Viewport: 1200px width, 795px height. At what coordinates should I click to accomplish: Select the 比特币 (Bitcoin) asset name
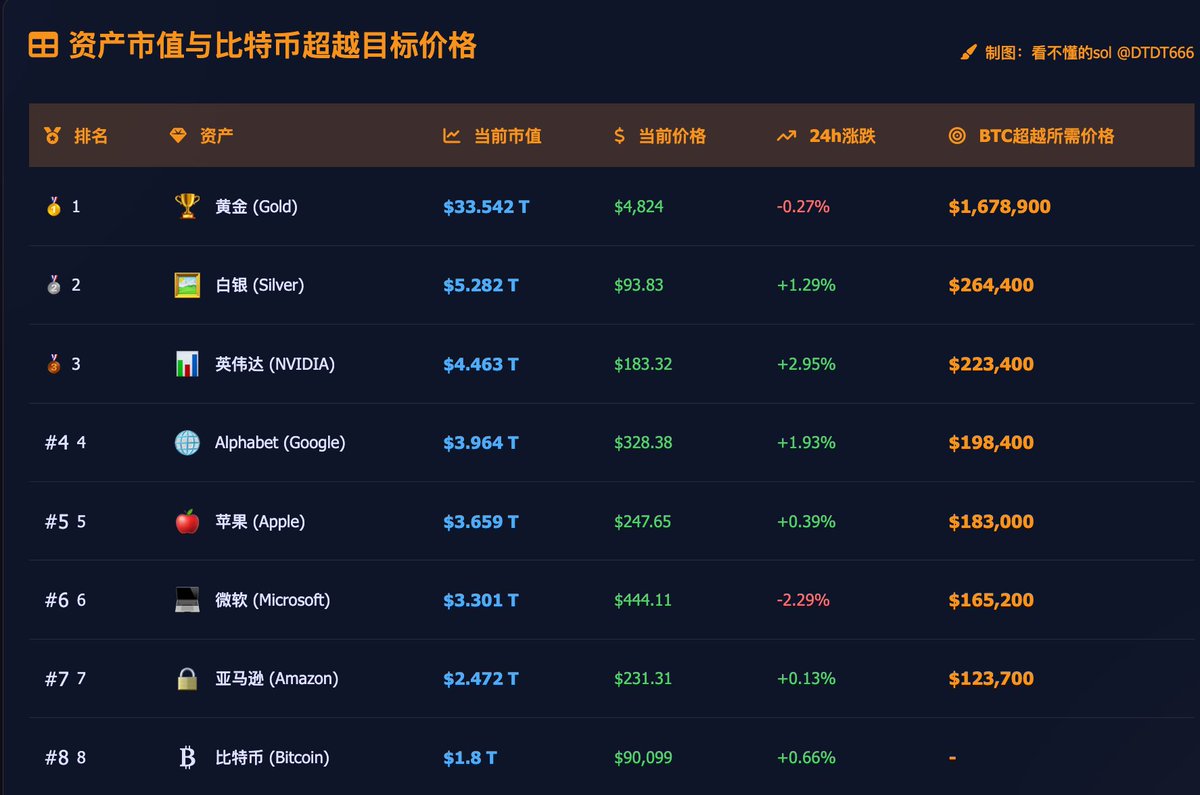(272, 758)
